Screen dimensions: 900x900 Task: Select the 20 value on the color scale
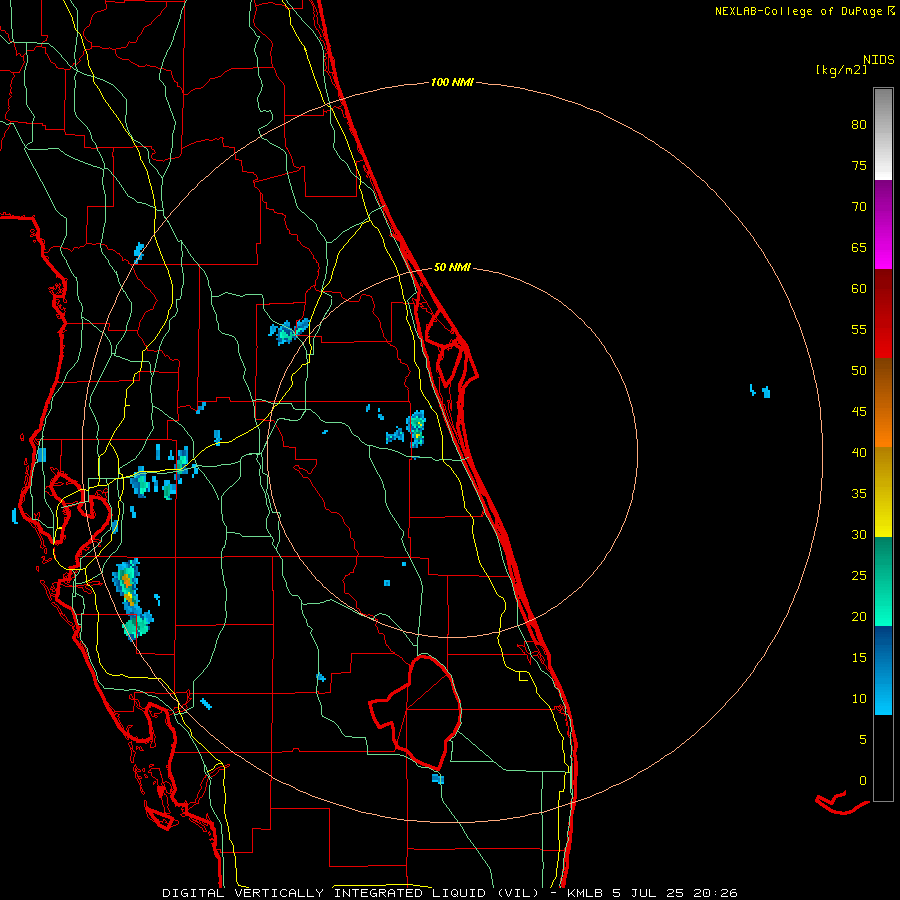[859, 616]
